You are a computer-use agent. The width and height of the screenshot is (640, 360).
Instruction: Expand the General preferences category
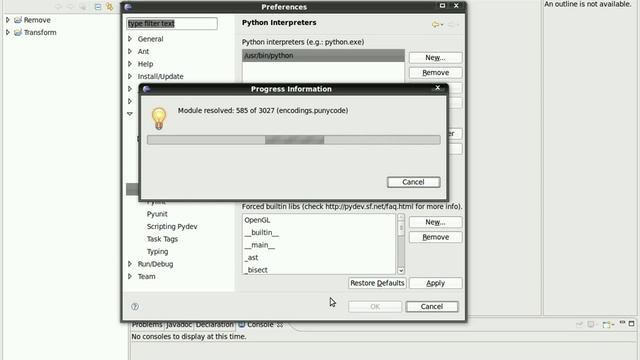130,39
